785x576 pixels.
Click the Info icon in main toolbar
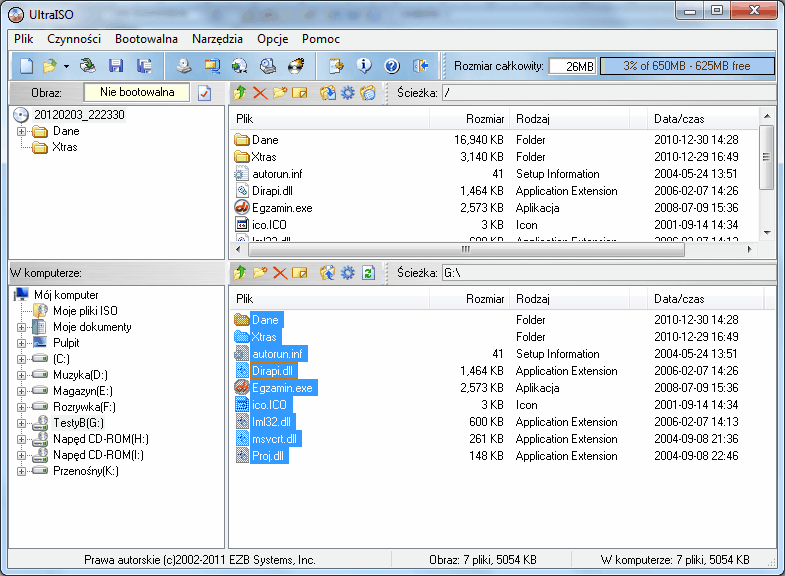pos(364,66)
